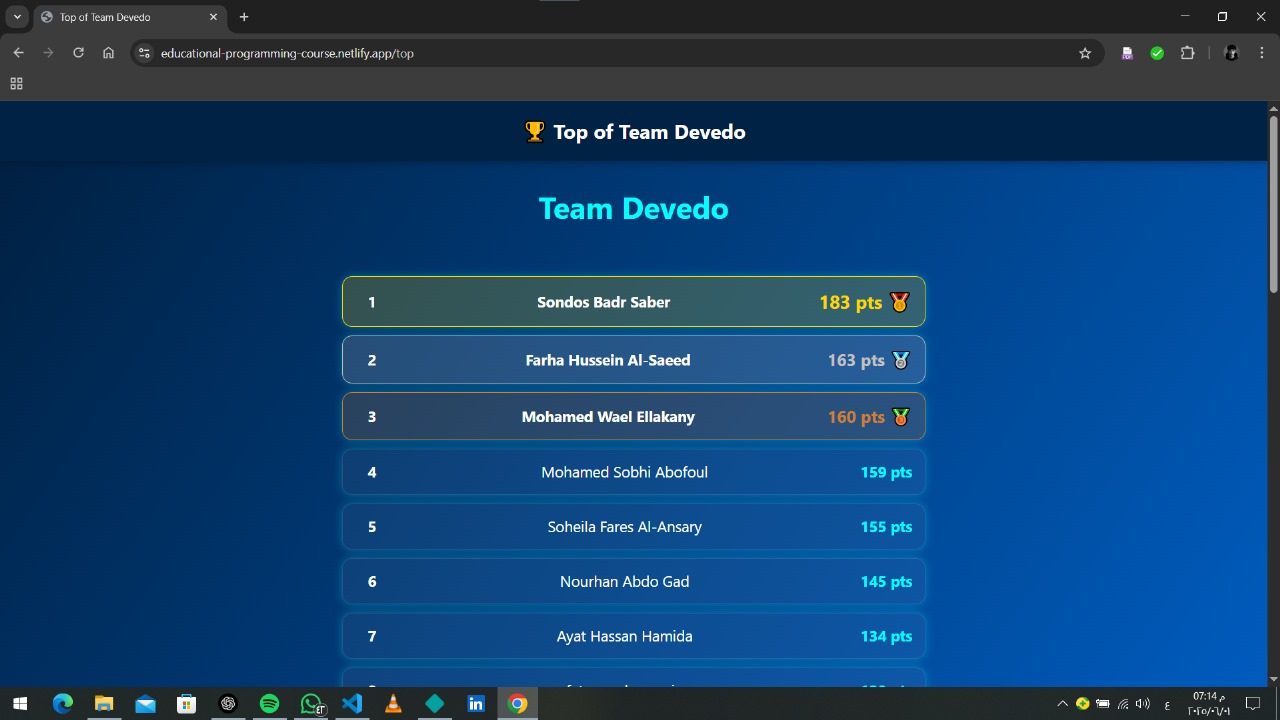Click the site information icon in address bar
Viewport: 1280px width, 720px height.
tap(144, 53)
